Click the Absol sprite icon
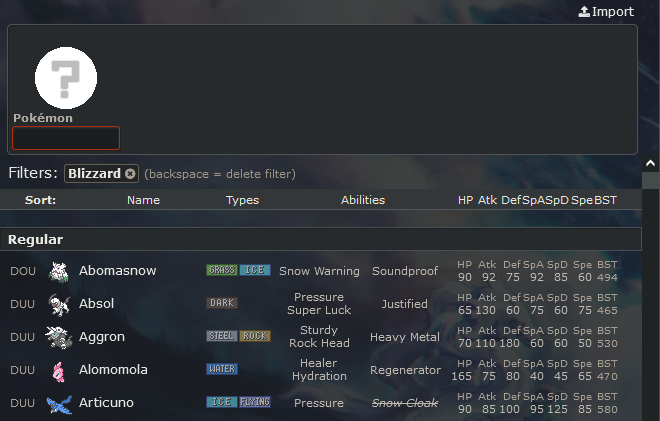Screen dimensions: 660x421 point(59,304)
